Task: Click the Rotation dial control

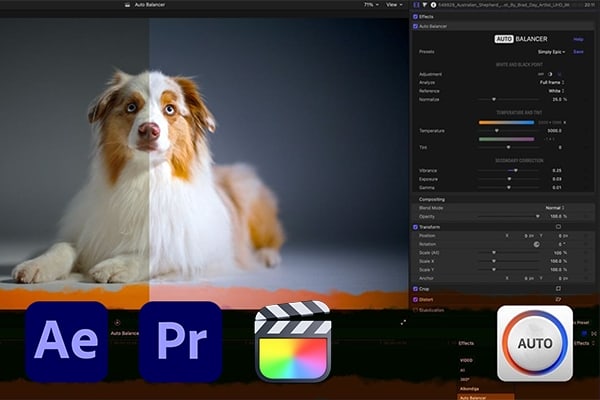Action: pos(536,244)
